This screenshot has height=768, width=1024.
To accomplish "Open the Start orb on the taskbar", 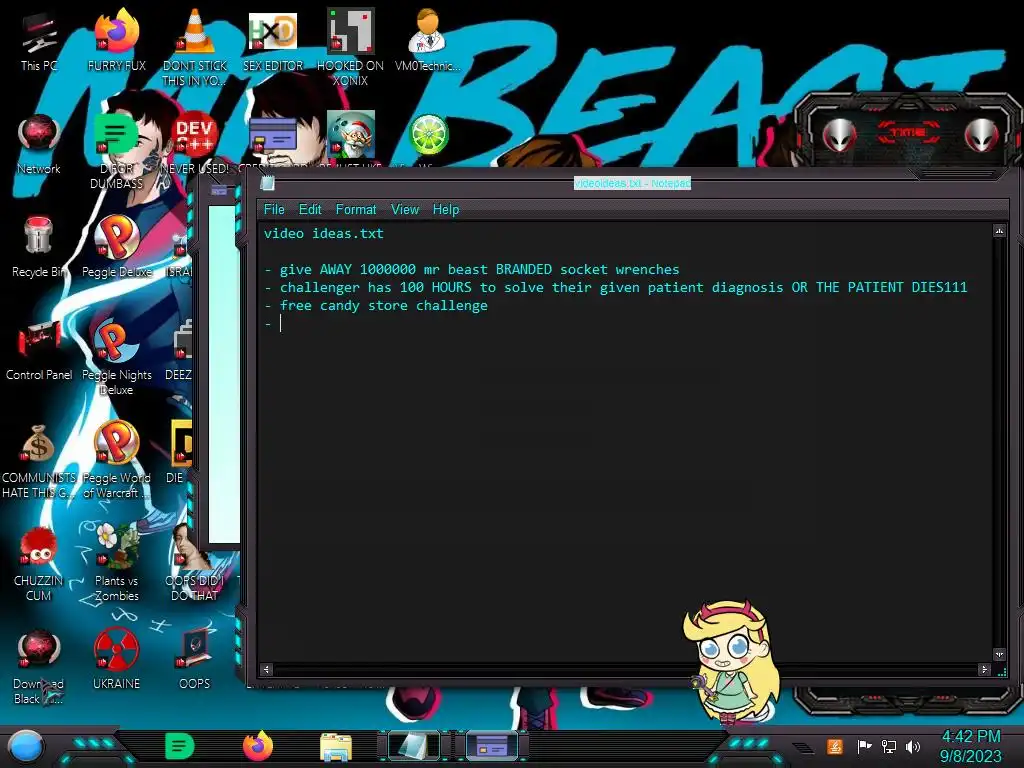I will (x=25, y=747).
